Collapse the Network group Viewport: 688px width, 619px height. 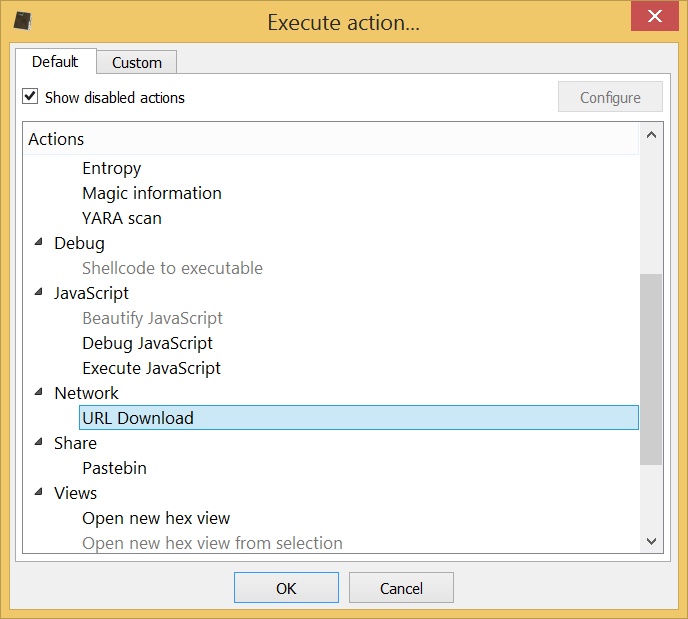(39, 392)
